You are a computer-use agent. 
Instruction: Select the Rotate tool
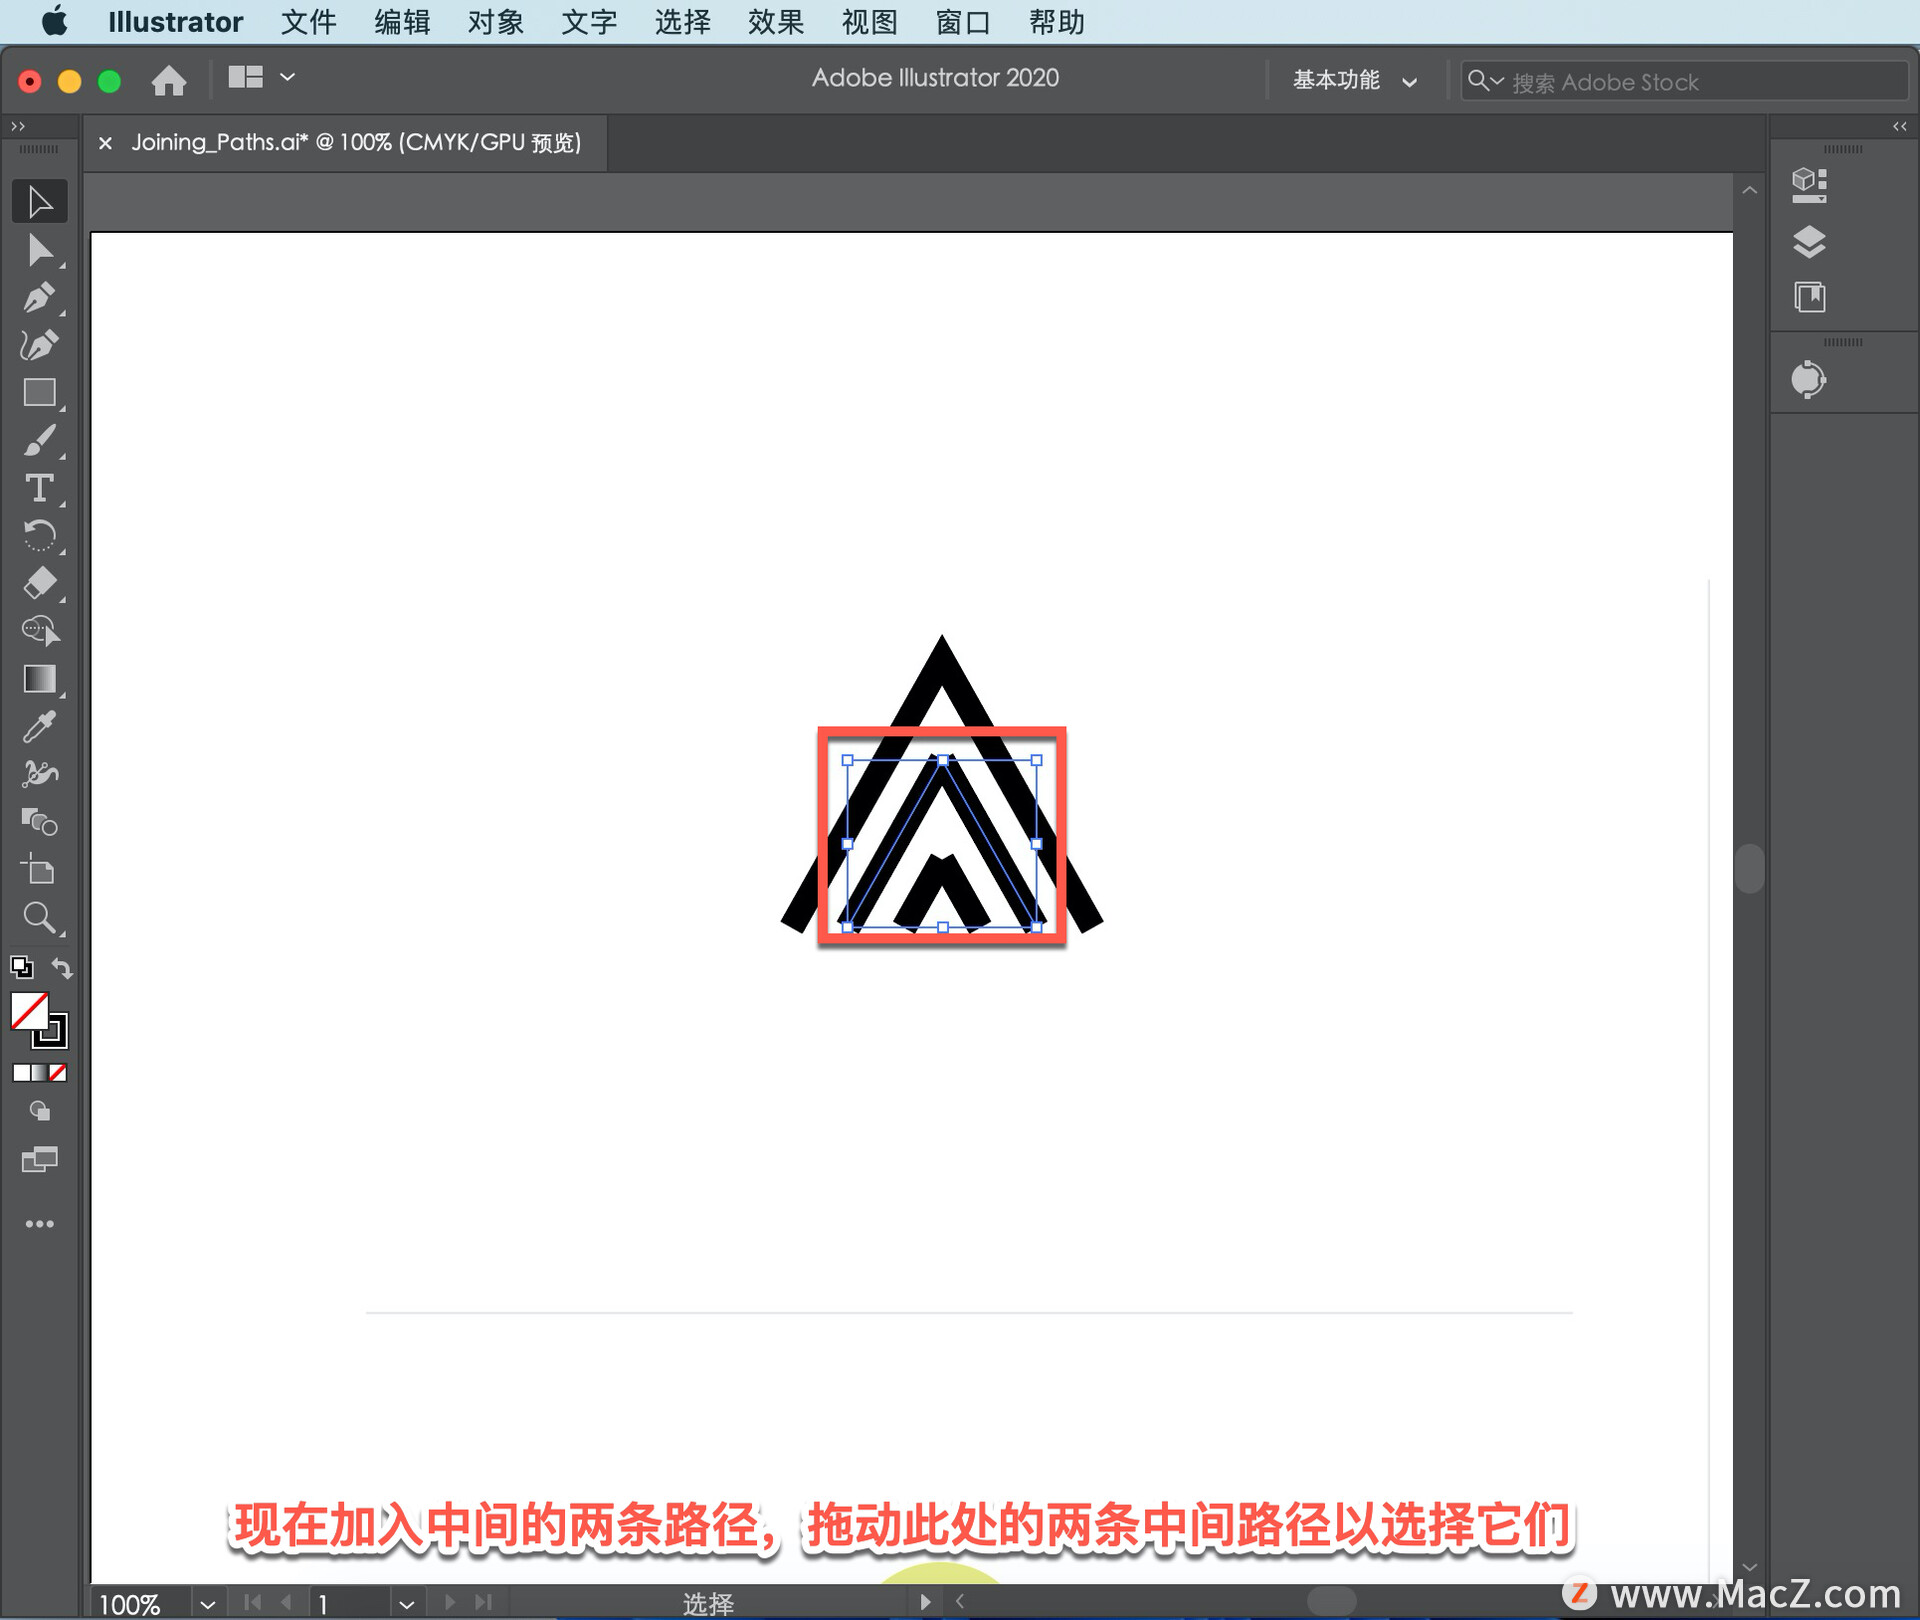click(x=40, y=536)
